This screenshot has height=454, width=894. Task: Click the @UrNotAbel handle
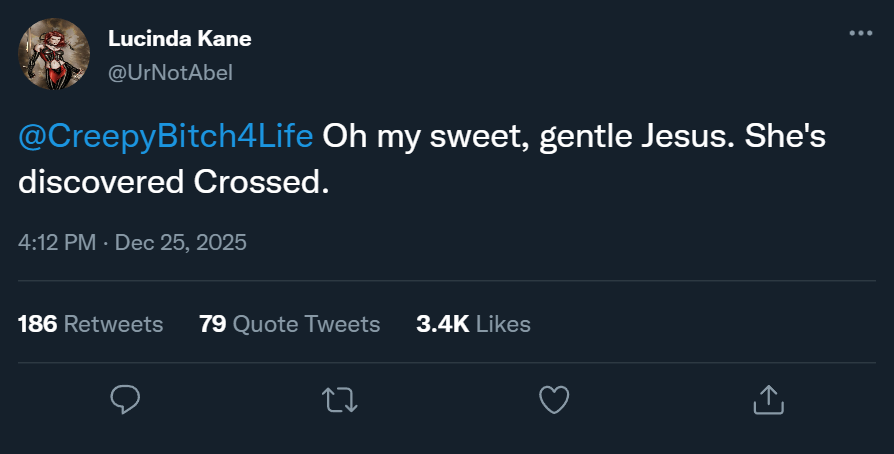(x=169, y=72)
